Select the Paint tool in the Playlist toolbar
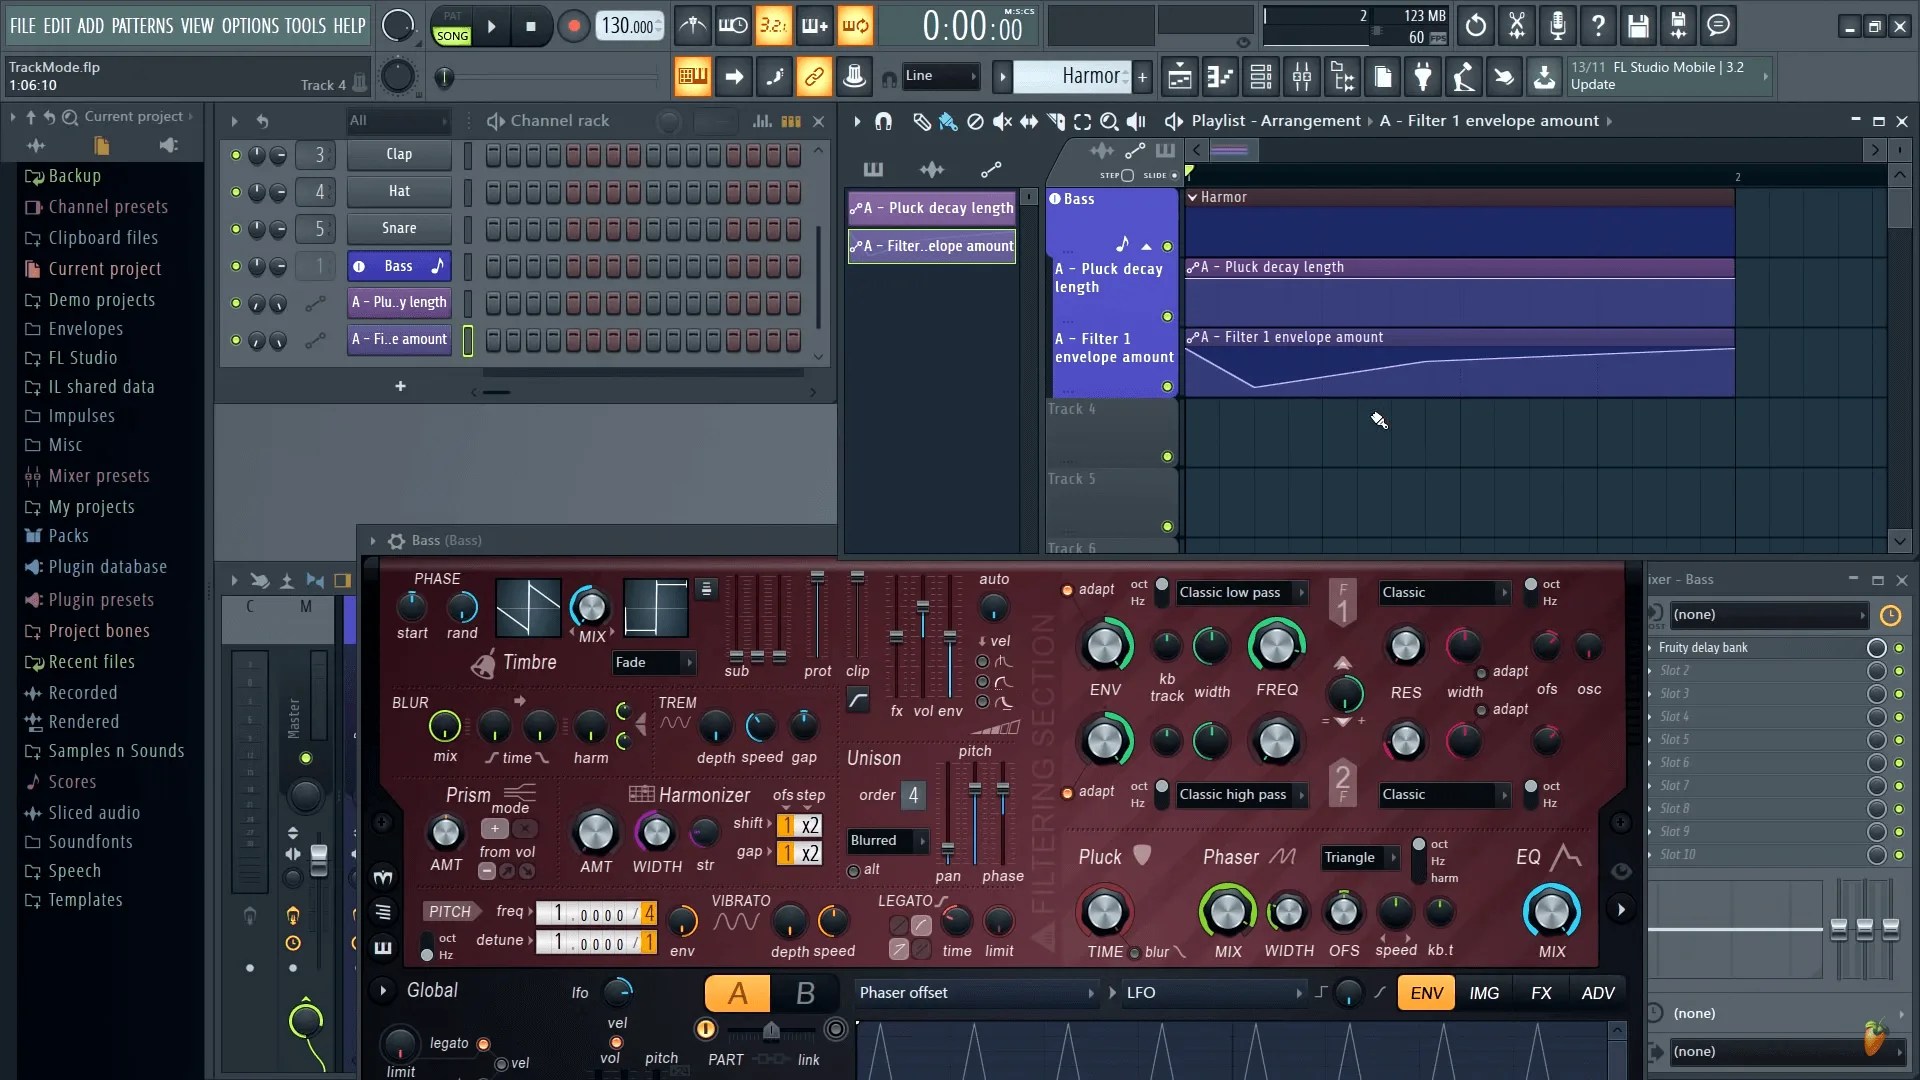 (x=948, y=121)
